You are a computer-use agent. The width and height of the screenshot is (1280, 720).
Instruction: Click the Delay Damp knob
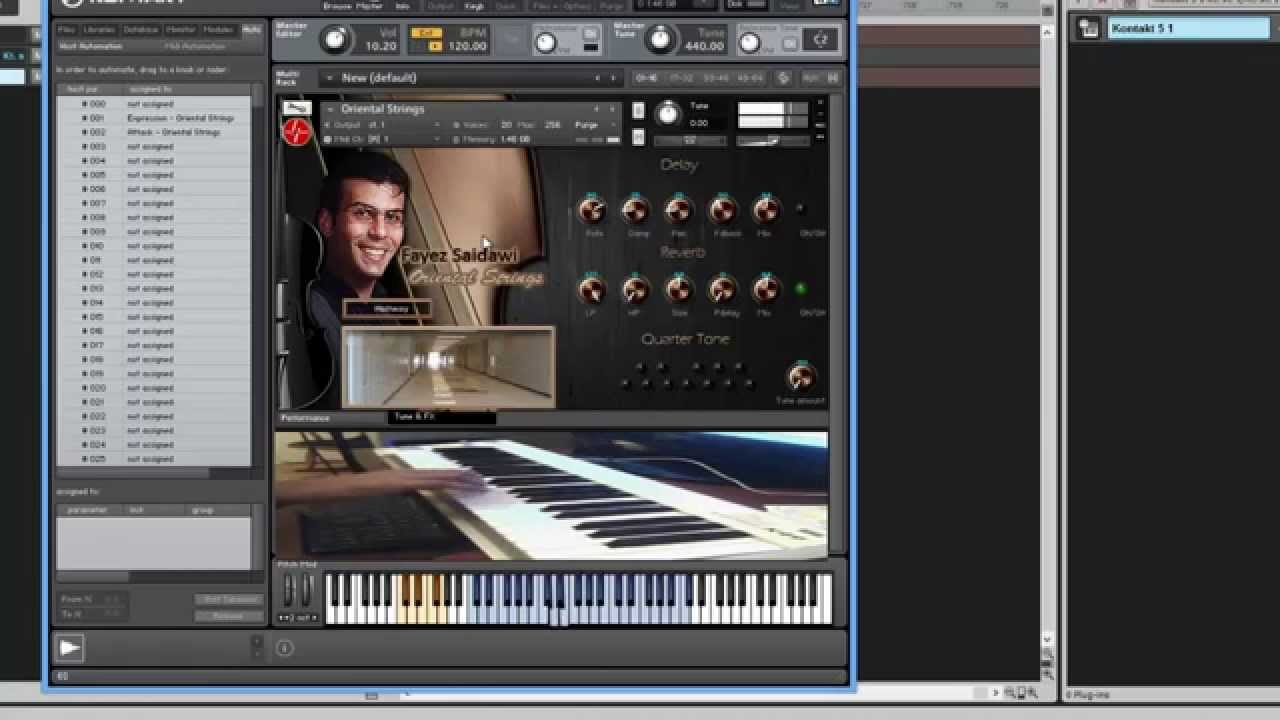pos(635,210)
